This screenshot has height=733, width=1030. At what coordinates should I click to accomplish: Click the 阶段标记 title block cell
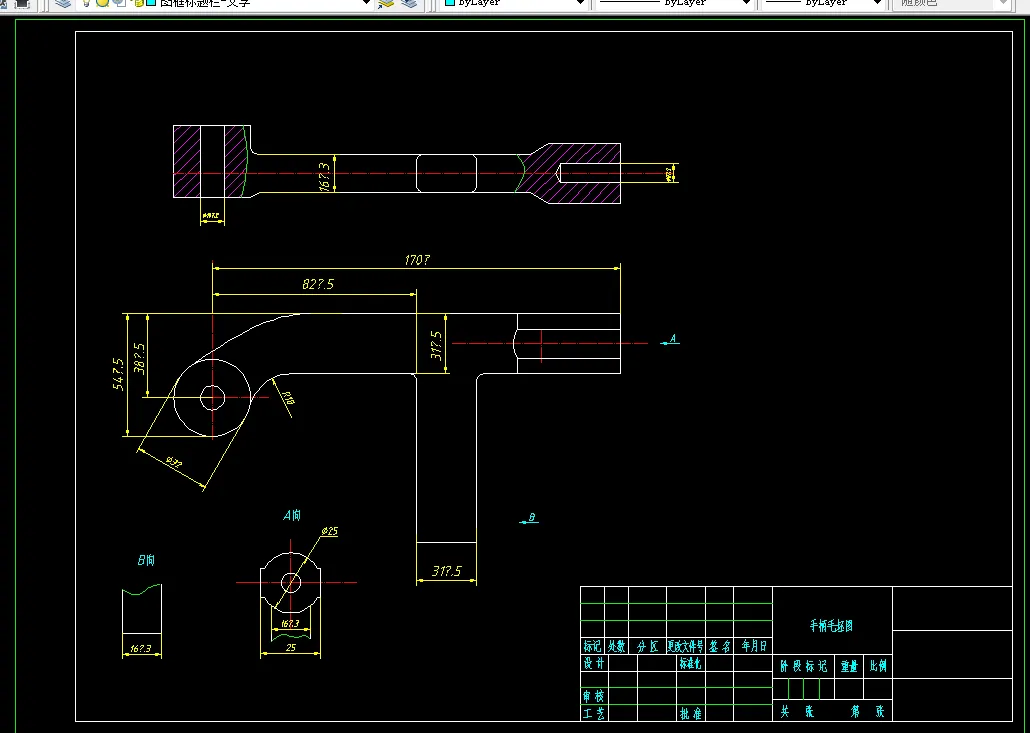click(x=803, y=666)
